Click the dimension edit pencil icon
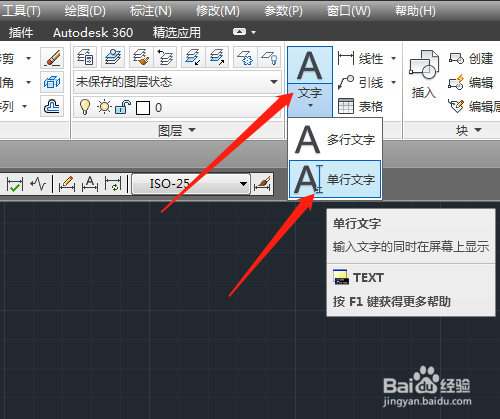500x419 pixels. (x=66, y=184)
